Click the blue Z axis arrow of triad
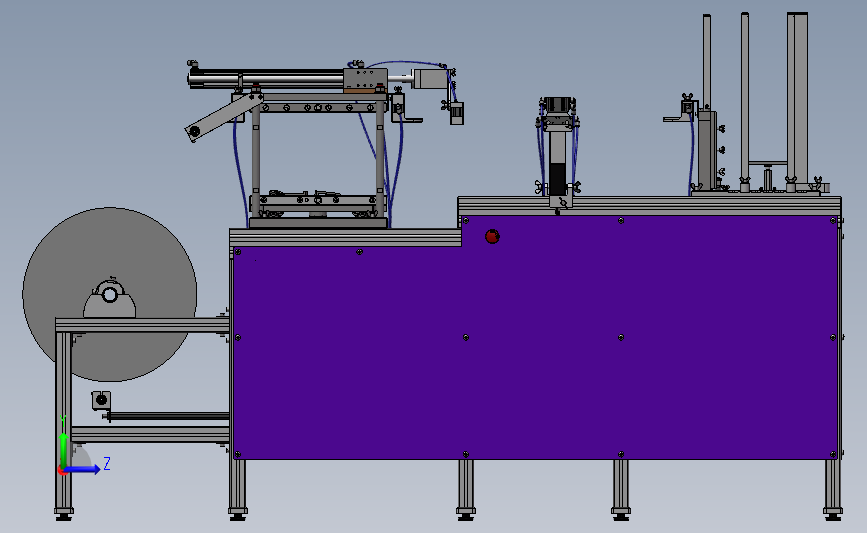Image resolution: width=867 pixels, height=533 pixels. tap(84, 469)
